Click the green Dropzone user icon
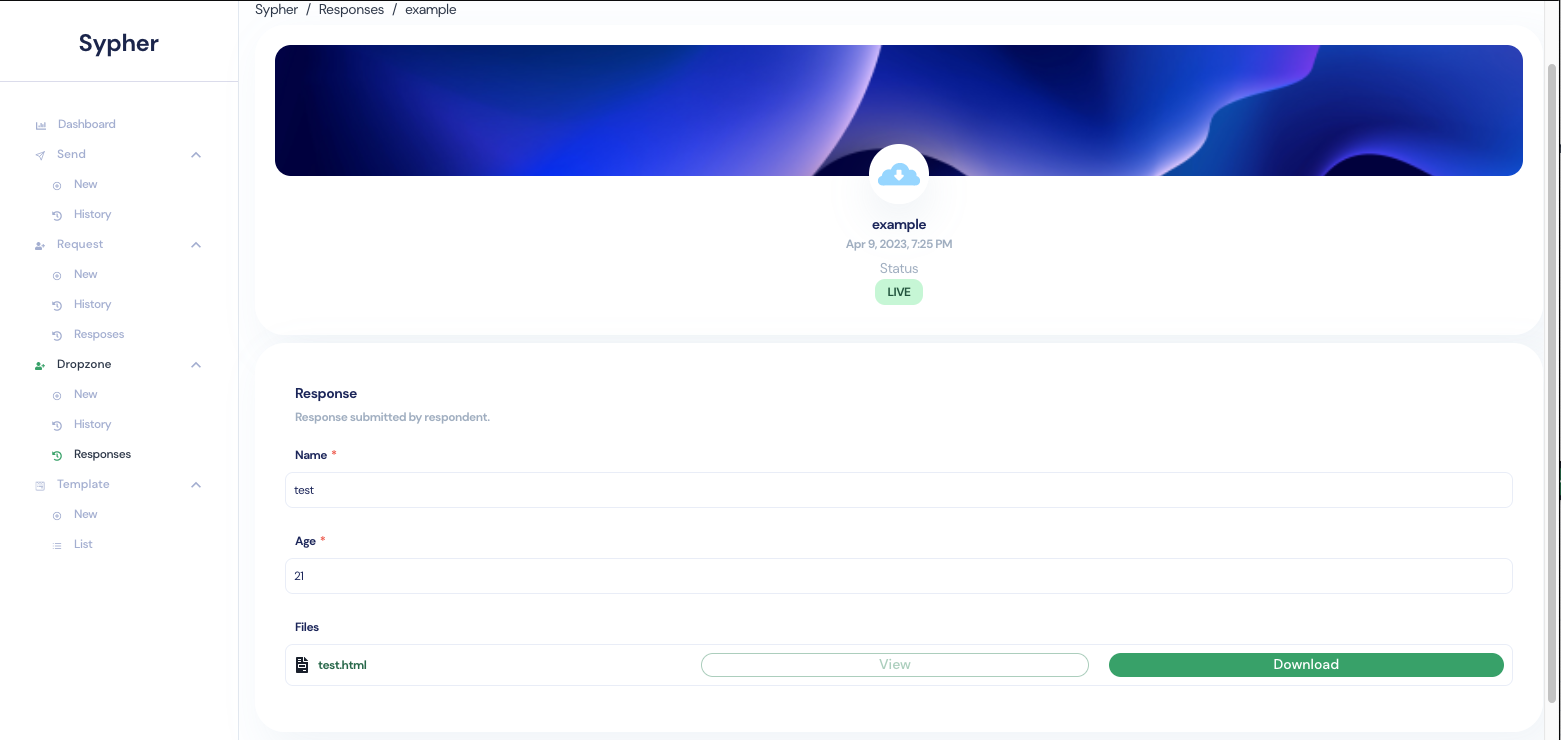Image resolution: width=1561 pixels, height=740 pixels. click(x=40, y=365)
